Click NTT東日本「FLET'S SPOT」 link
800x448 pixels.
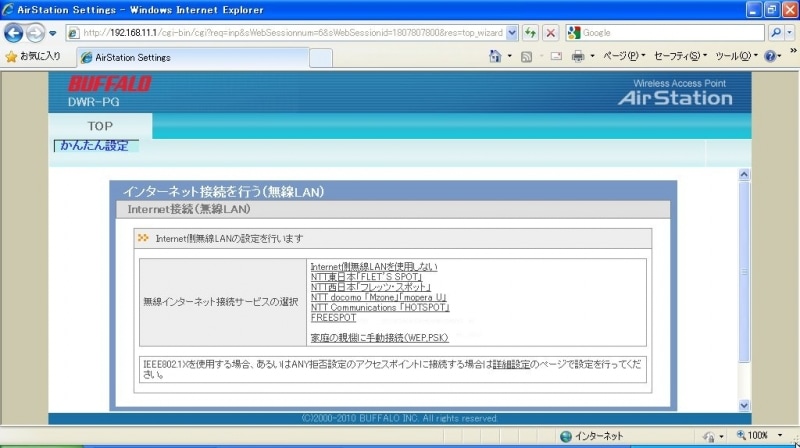366,277
